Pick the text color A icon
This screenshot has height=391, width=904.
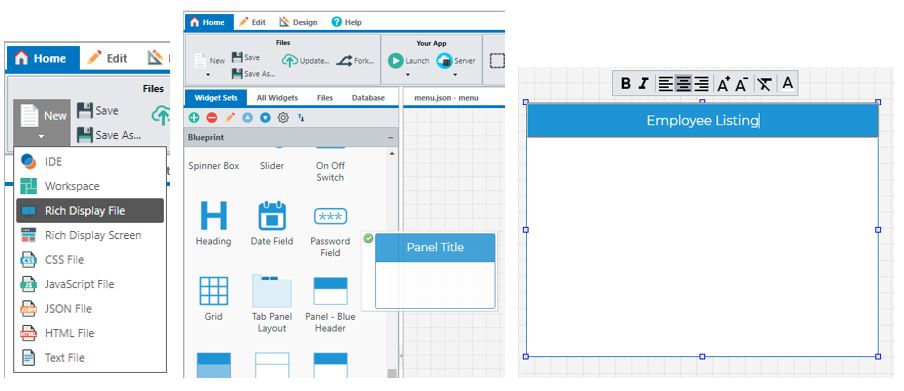(788, 84)
